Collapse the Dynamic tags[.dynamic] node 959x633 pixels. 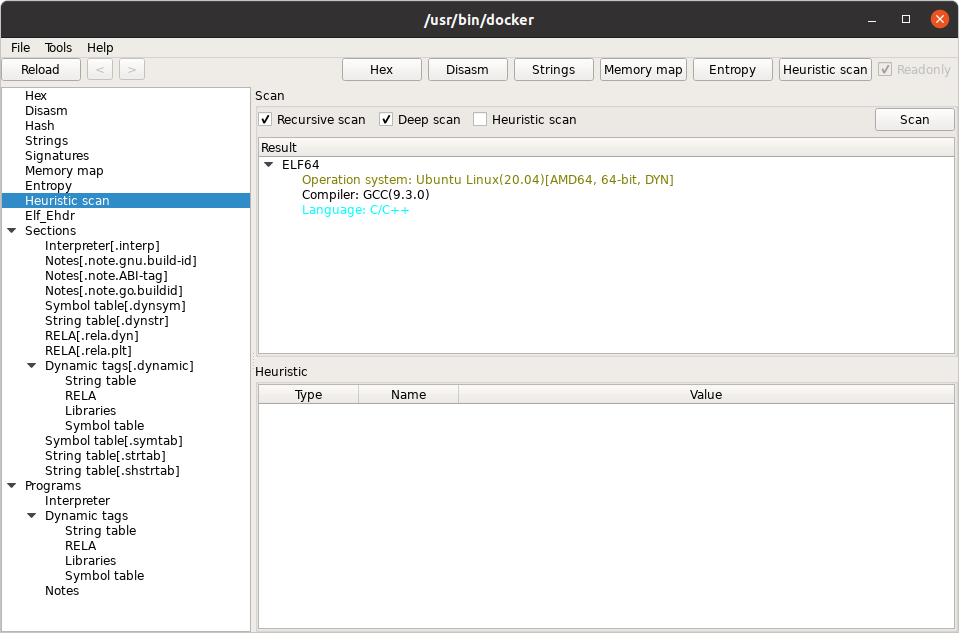32,365
